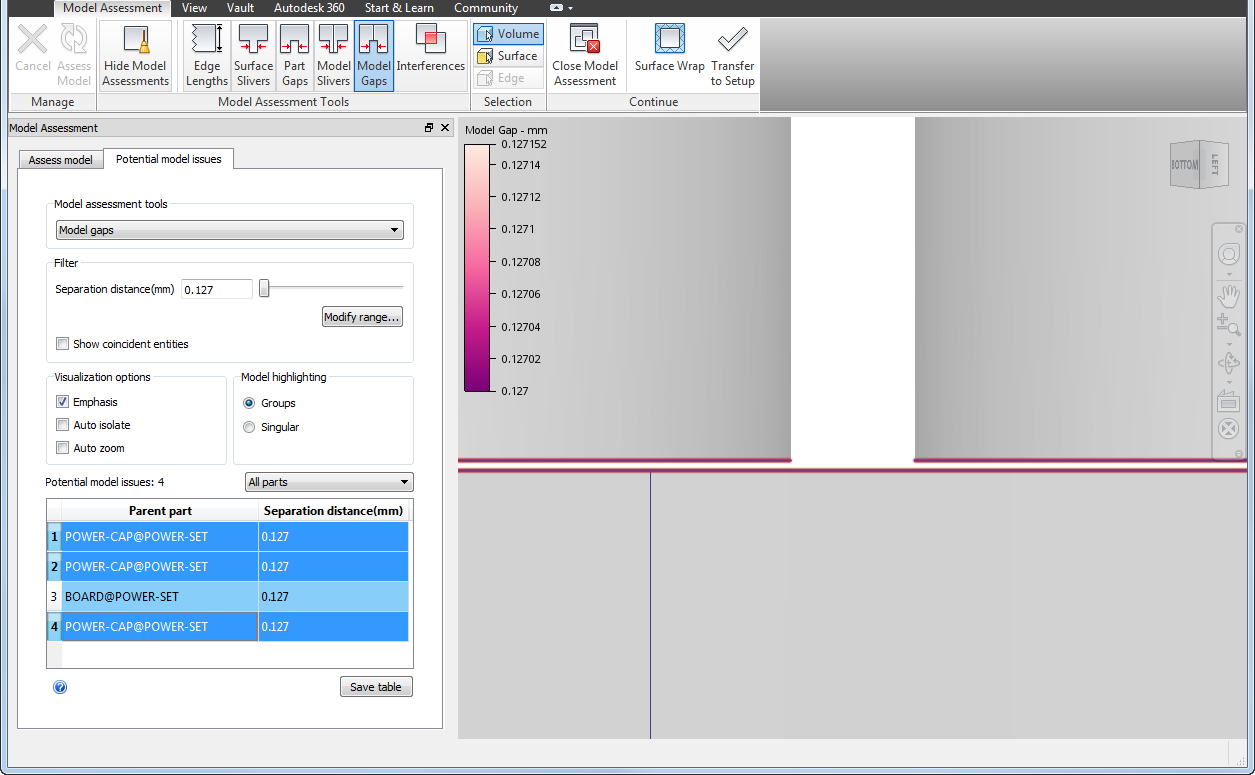Select row 2 POWER-CAP@POWER-SET
This screenshot has width=1255, height=775.
pyautogui.click(x=229, y=567)
